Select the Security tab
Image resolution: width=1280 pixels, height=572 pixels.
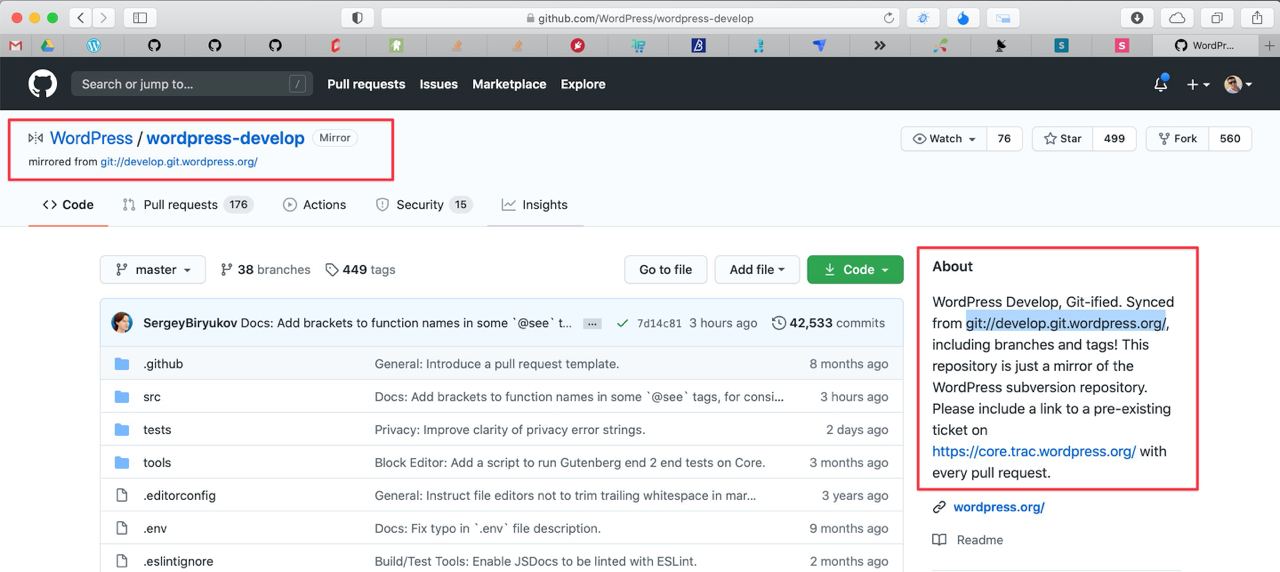pos(423,205)
